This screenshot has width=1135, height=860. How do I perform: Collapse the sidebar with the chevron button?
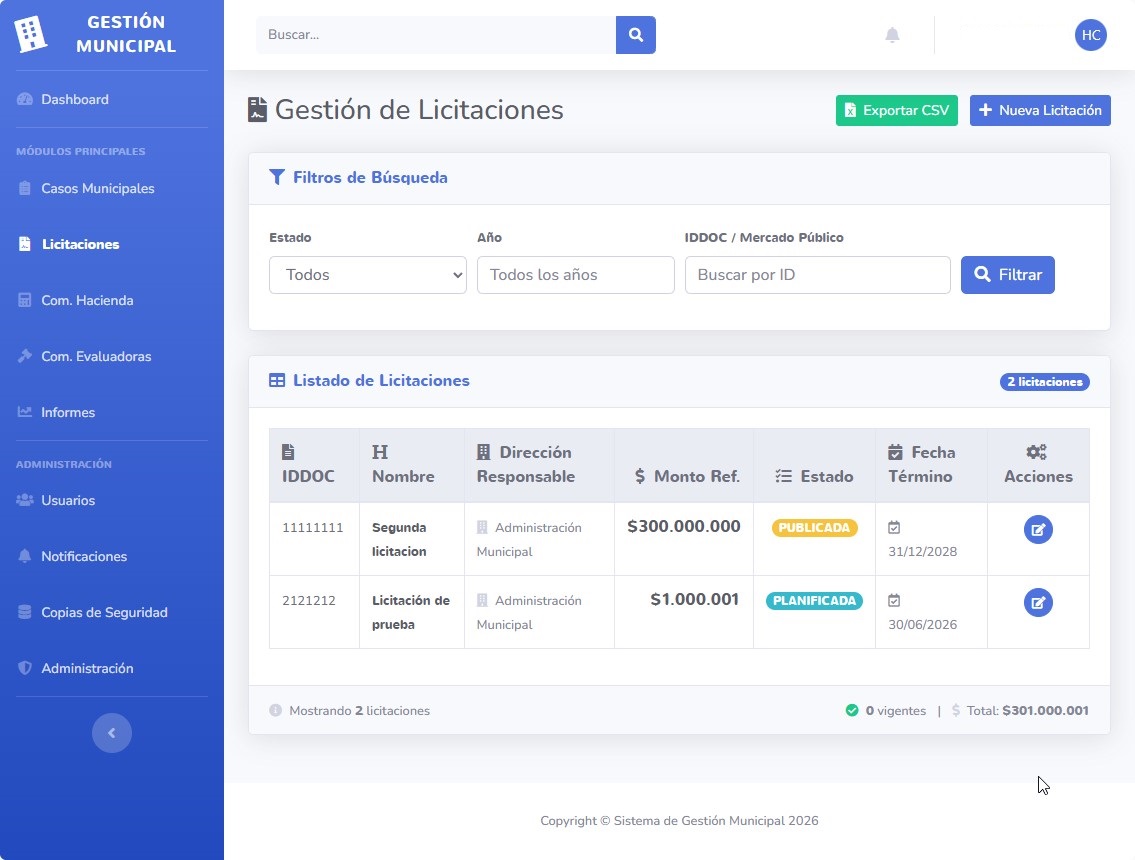pyautogui.click(x=111, y=733)
